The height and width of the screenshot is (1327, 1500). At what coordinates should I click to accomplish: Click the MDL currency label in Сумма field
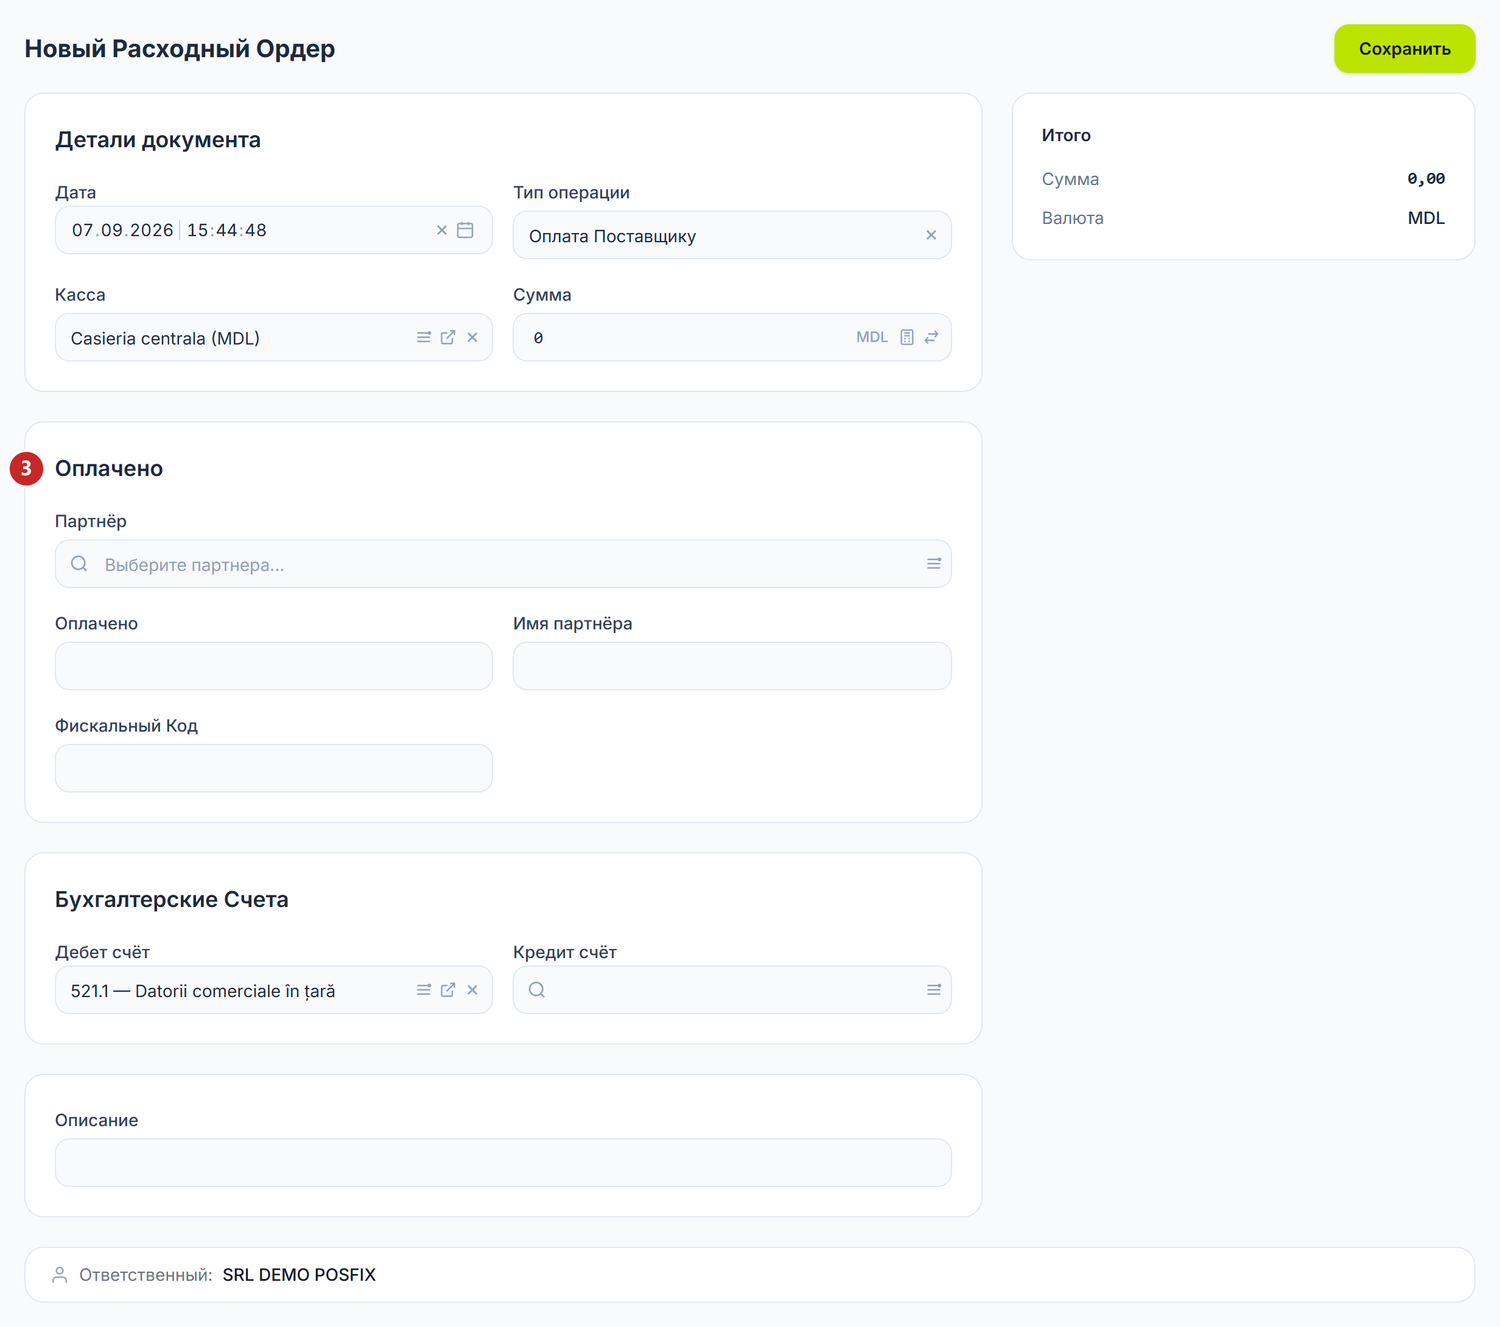872,337
